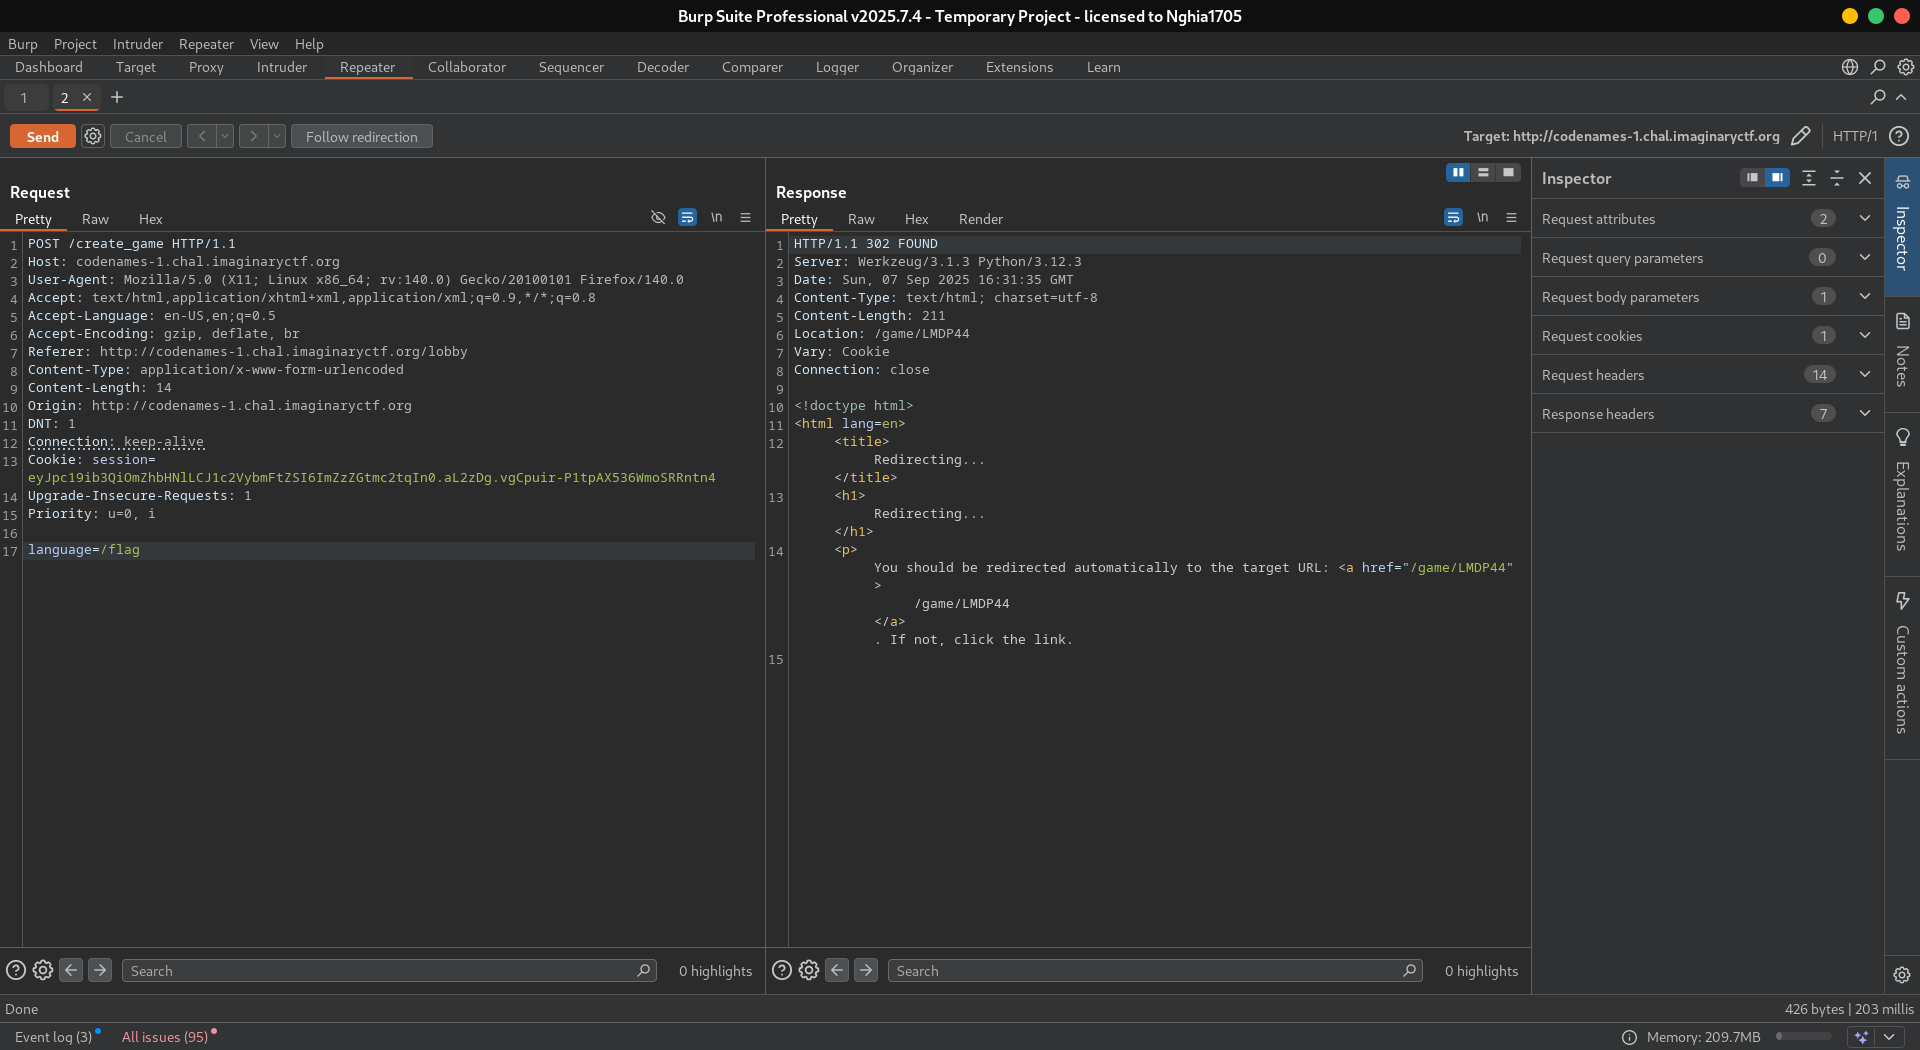Open the Custom actions side panel
The image size is (1920, 1050).
pyautogui.click(x=1902, y=601)
